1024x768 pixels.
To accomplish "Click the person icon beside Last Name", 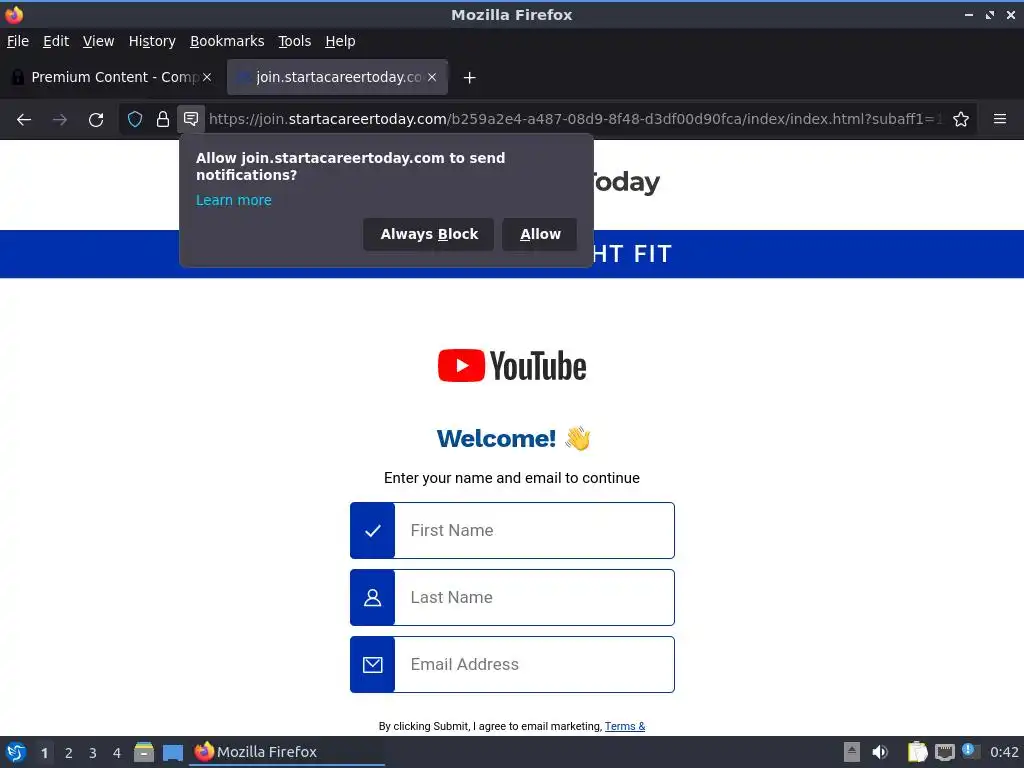I will pos(372,598).
